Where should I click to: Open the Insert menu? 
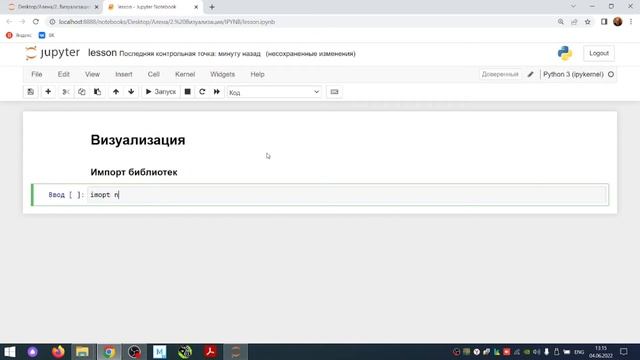(x=124, y=74)
